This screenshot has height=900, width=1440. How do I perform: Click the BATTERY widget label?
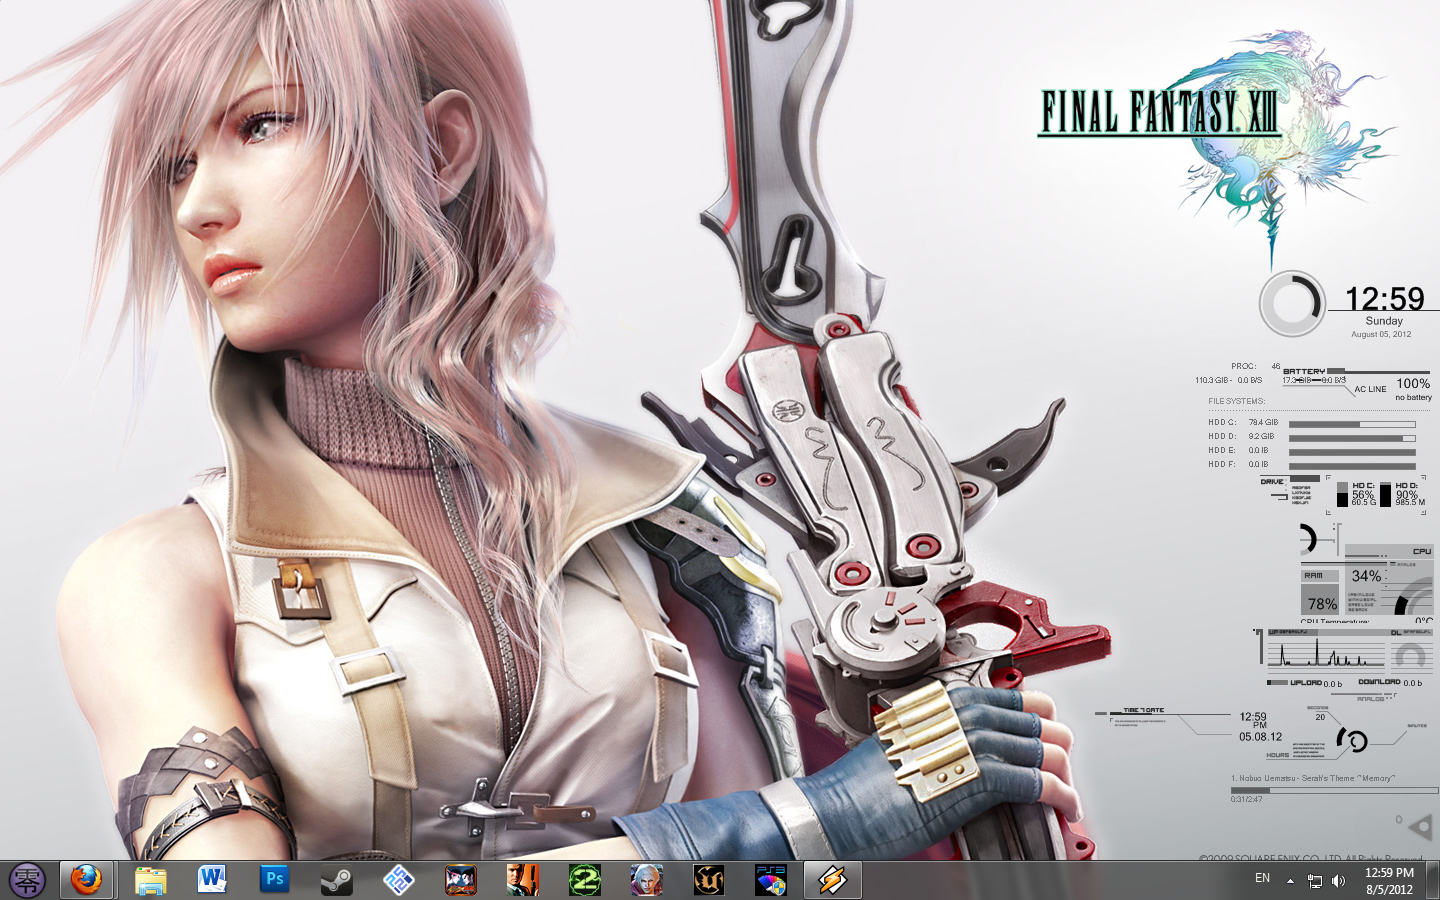tap(1304, 371)
